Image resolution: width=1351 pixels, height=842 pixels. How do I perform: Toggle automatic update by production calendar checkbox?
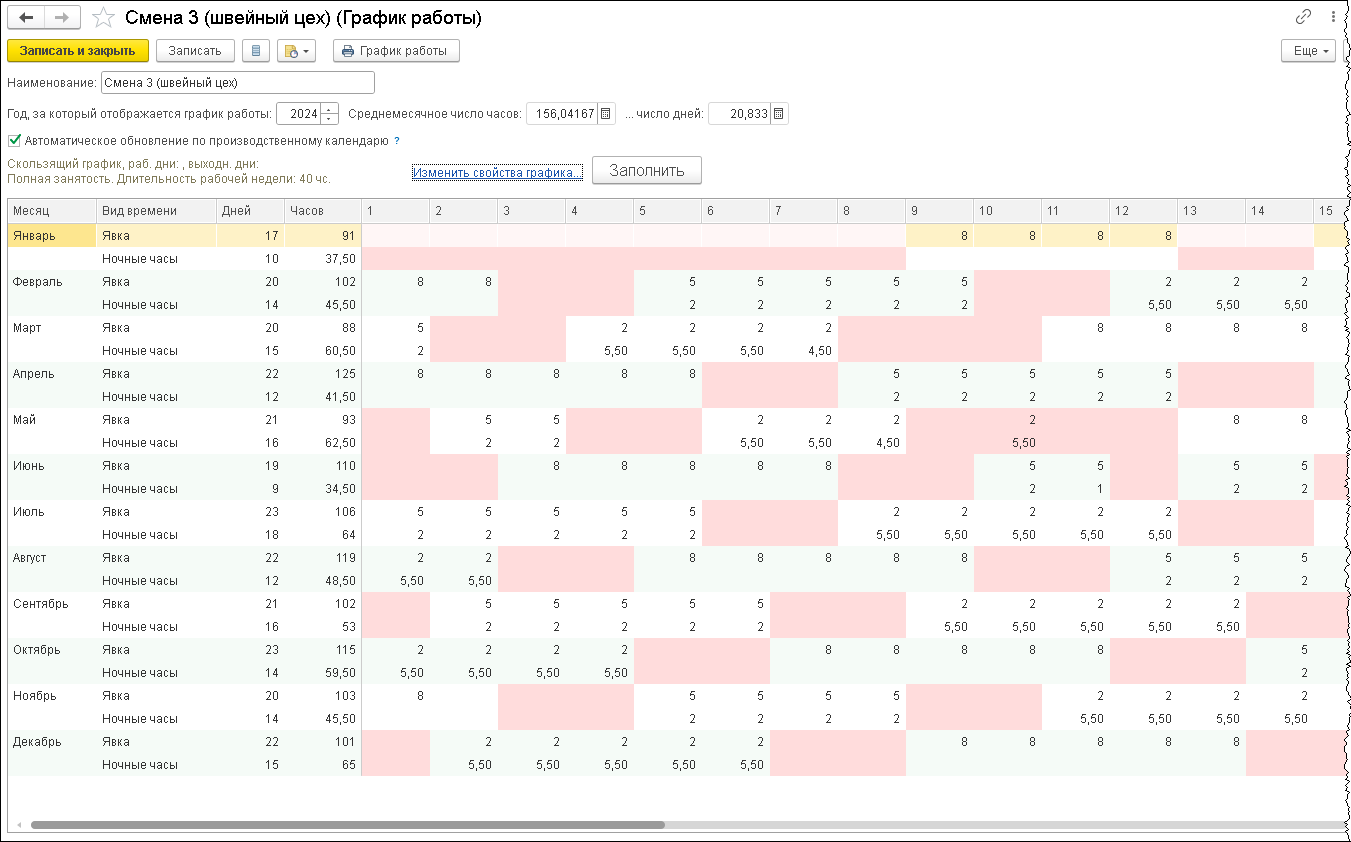click(x=14, y=141)
